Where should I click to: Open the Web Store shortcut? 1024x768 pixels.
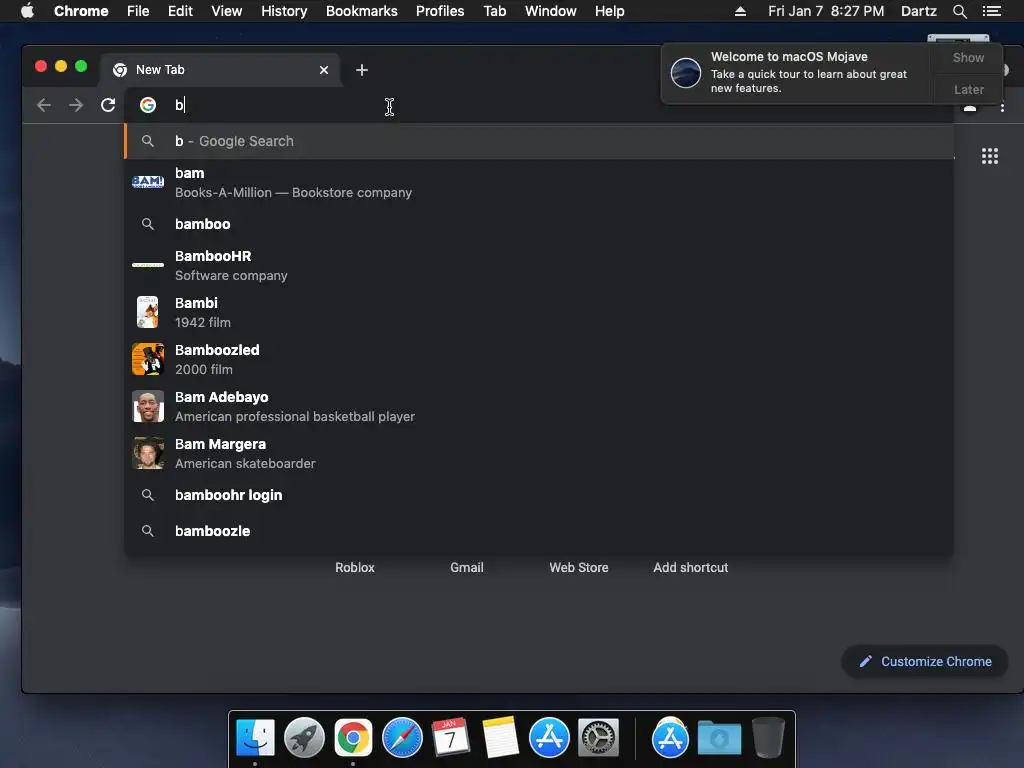tap(579, 568)
